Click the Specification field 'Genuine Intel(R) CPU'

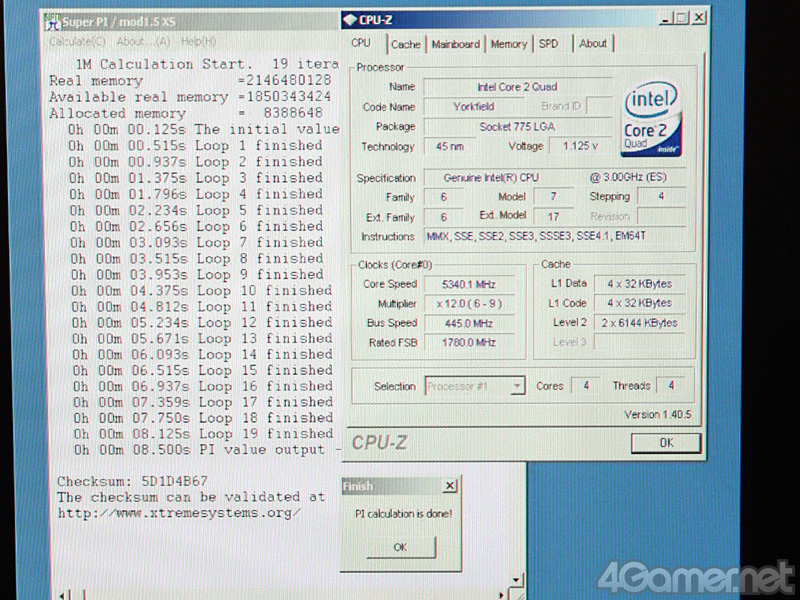pos(555,178)
